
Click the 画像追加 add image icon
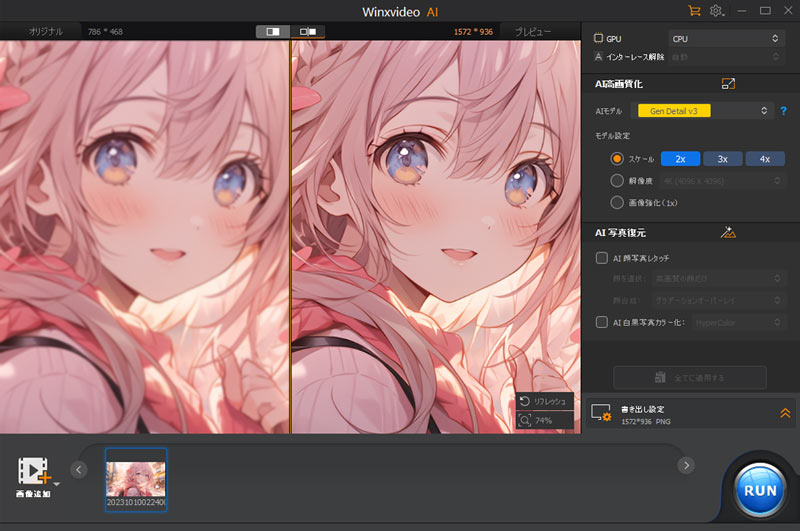coord(35,470)
